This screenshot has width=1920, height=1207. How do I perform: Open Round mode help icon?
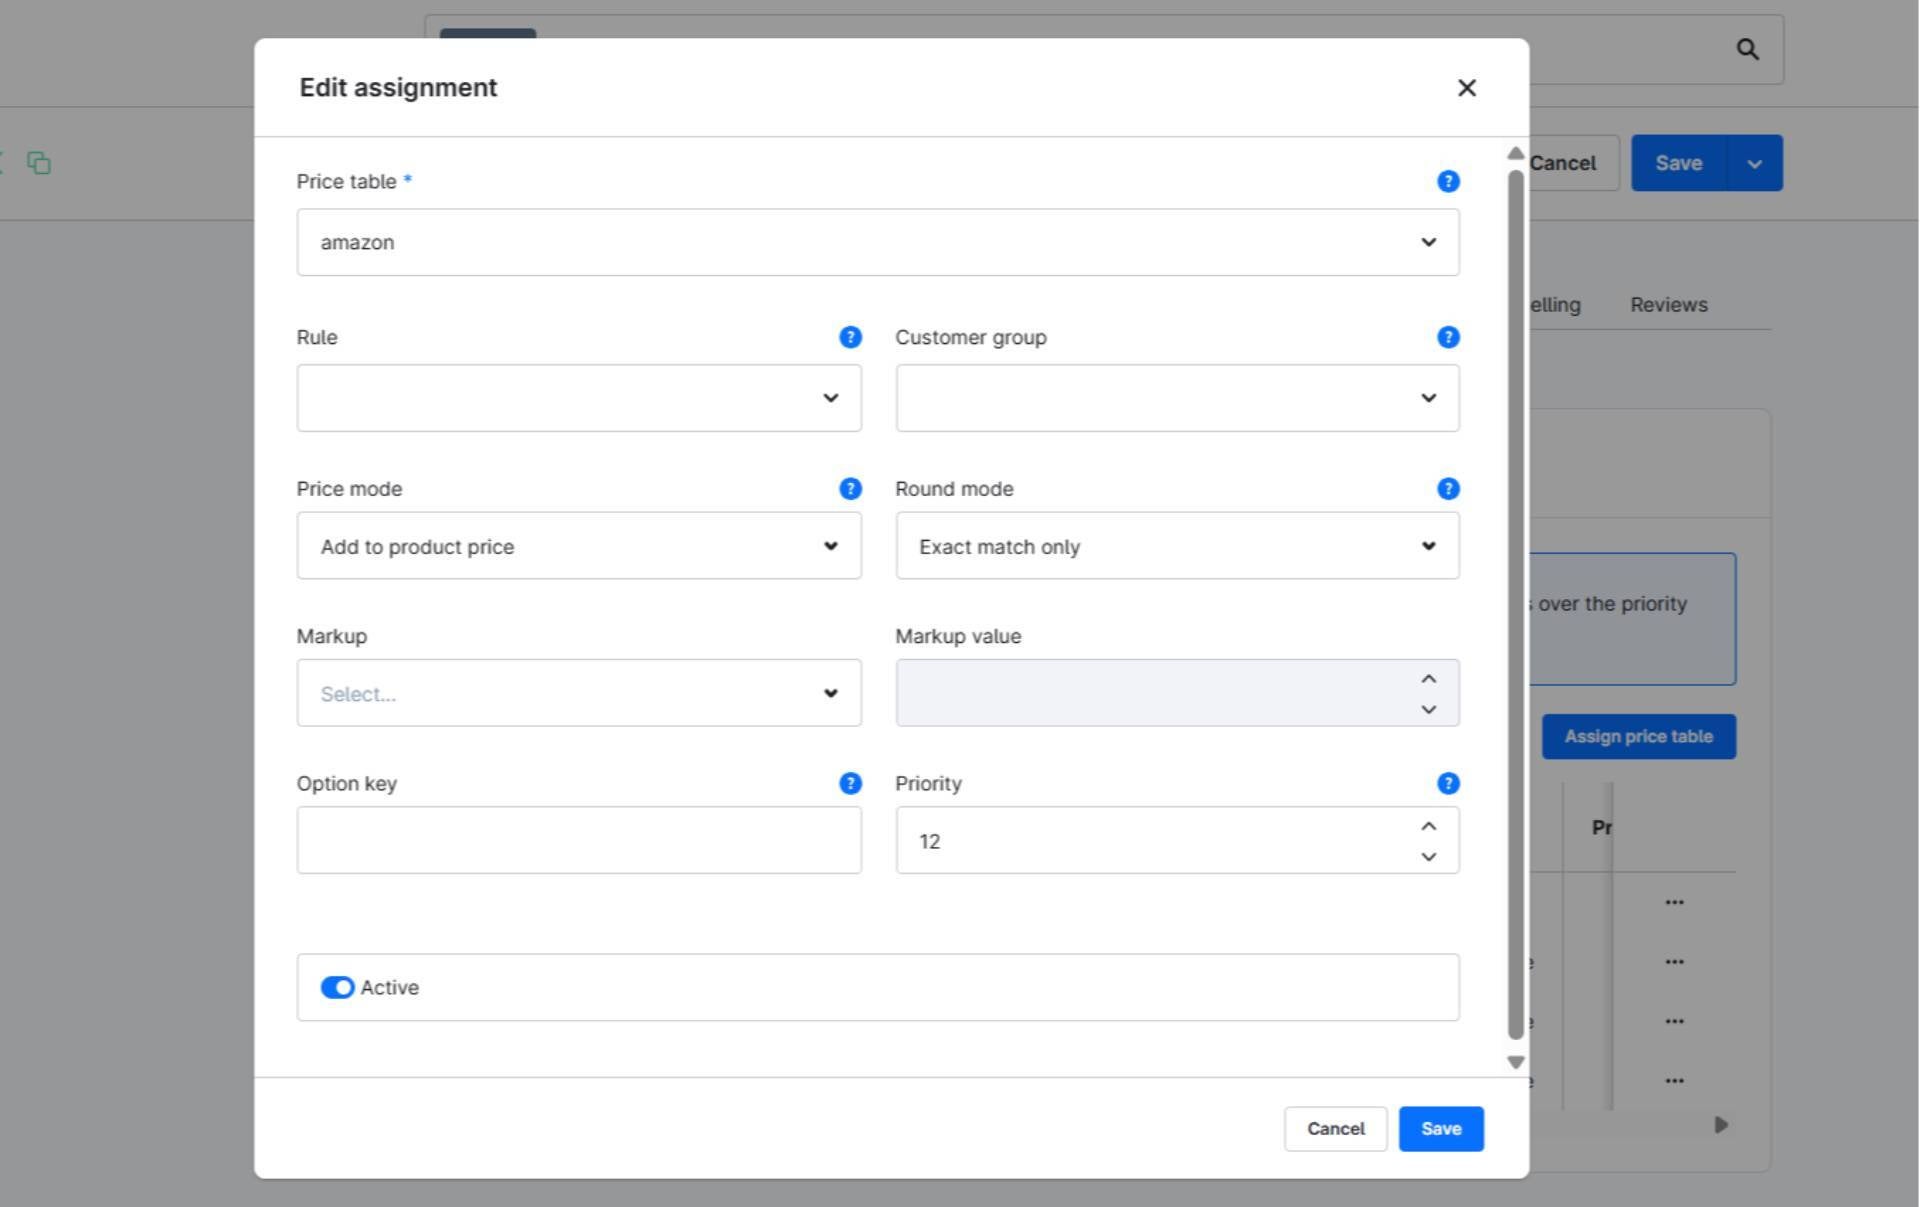coord(1448,488)
